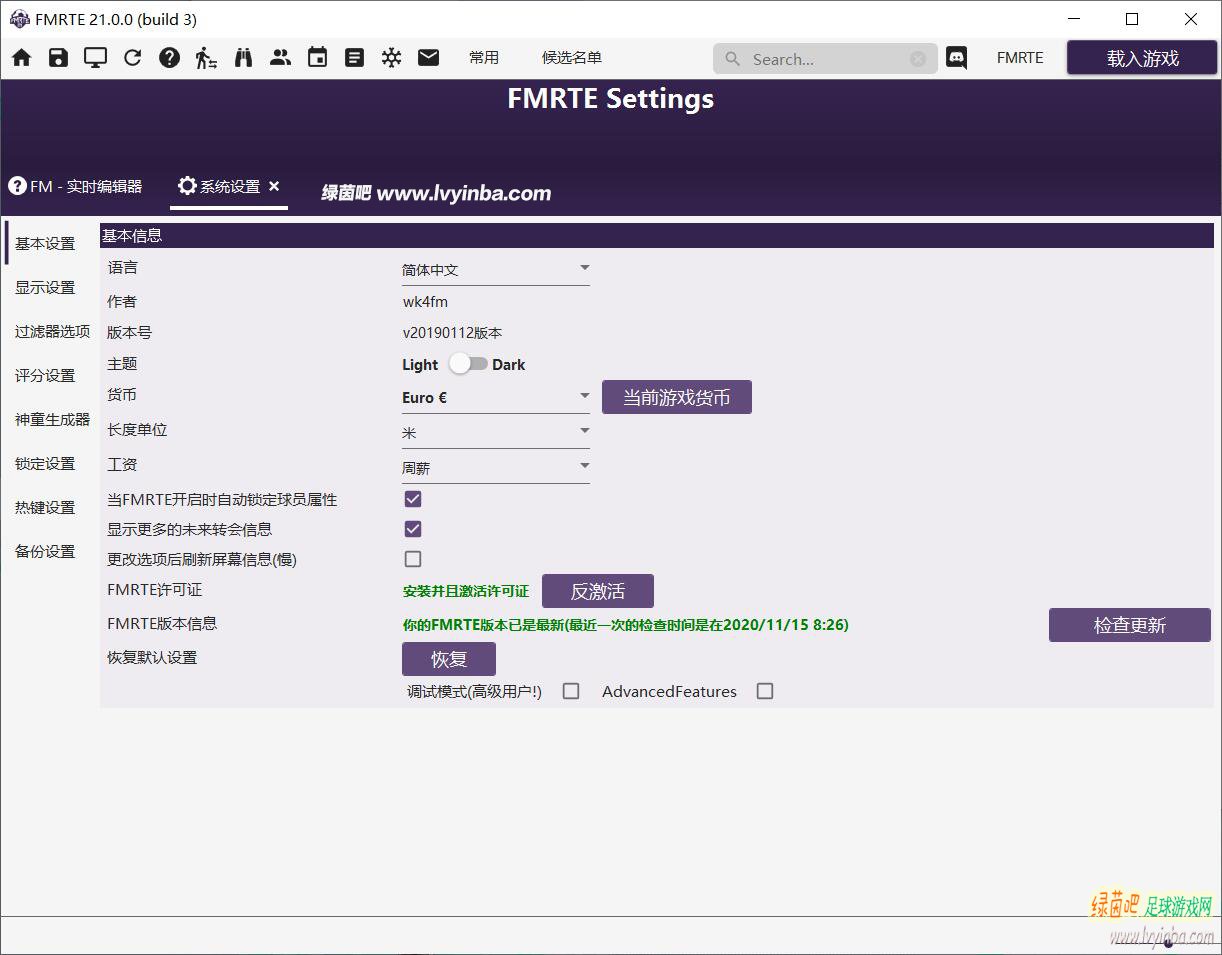Click the 恢复 defaults button
This screenshot has height=955, width=1222.
(x=449, y=659)
